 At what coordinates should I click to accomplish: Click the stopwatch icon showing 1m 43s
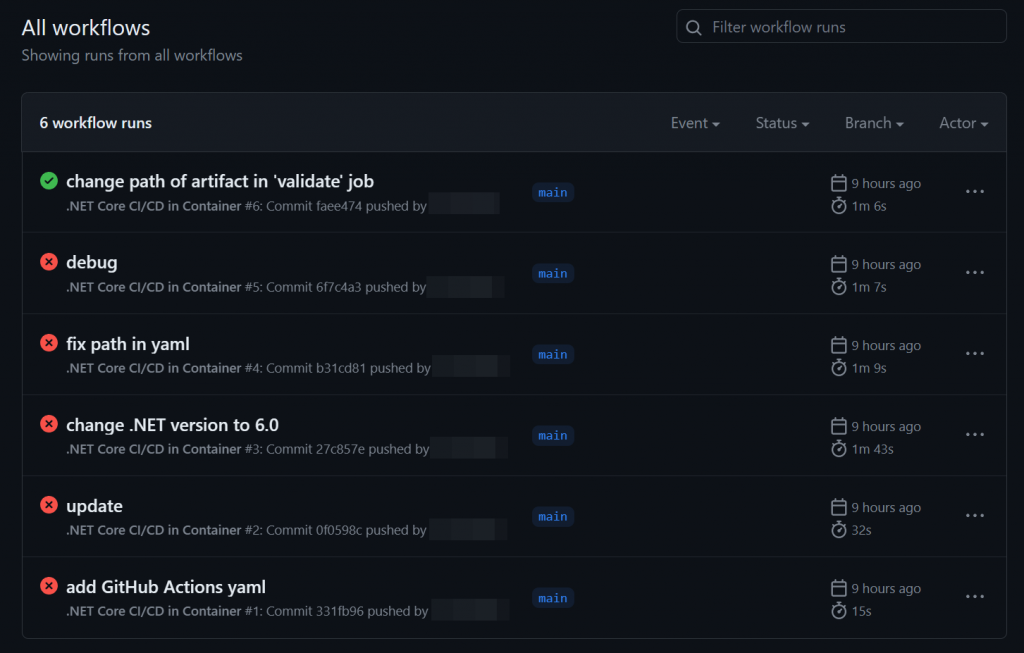click(839, 449)
